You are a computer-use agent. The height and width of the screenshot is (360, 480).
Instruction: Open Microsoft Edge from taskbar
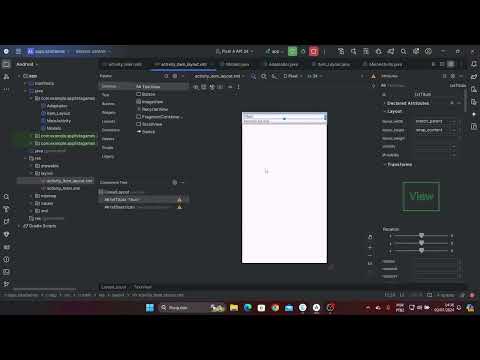tap(248, 307)
